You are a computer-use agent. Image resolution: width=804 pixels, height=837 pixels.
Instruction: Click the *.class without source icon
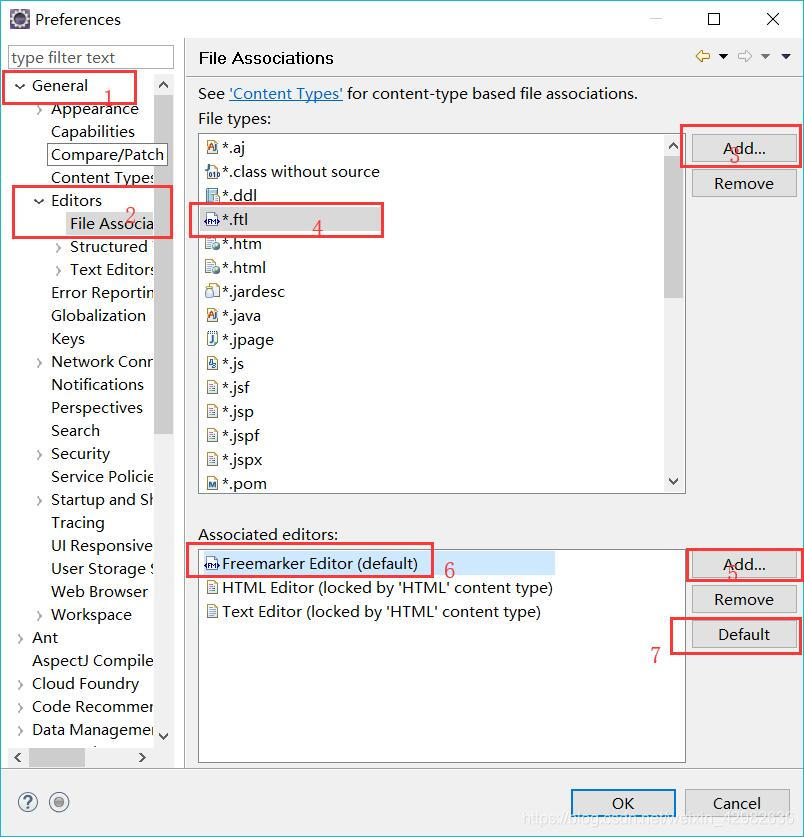click(x=212, y=171)
